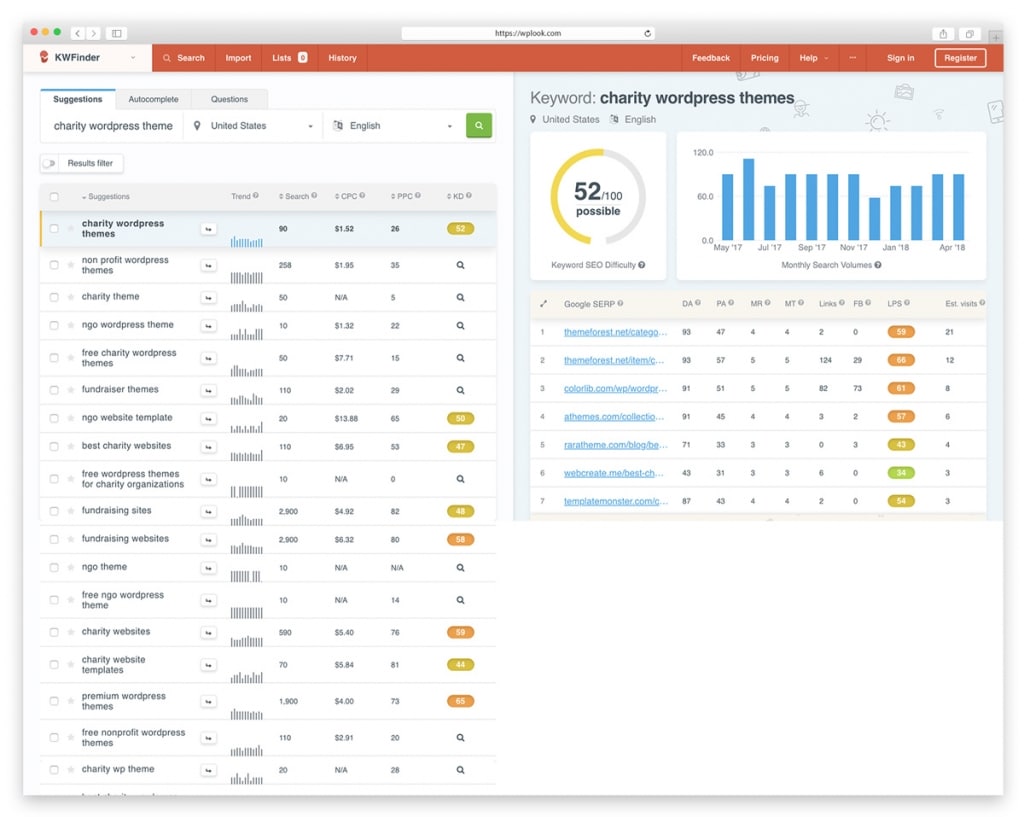The width and height of the screenshot is (1024, 817).
Task: Expand the English language dropdown
Action: [x=392, y=126]
